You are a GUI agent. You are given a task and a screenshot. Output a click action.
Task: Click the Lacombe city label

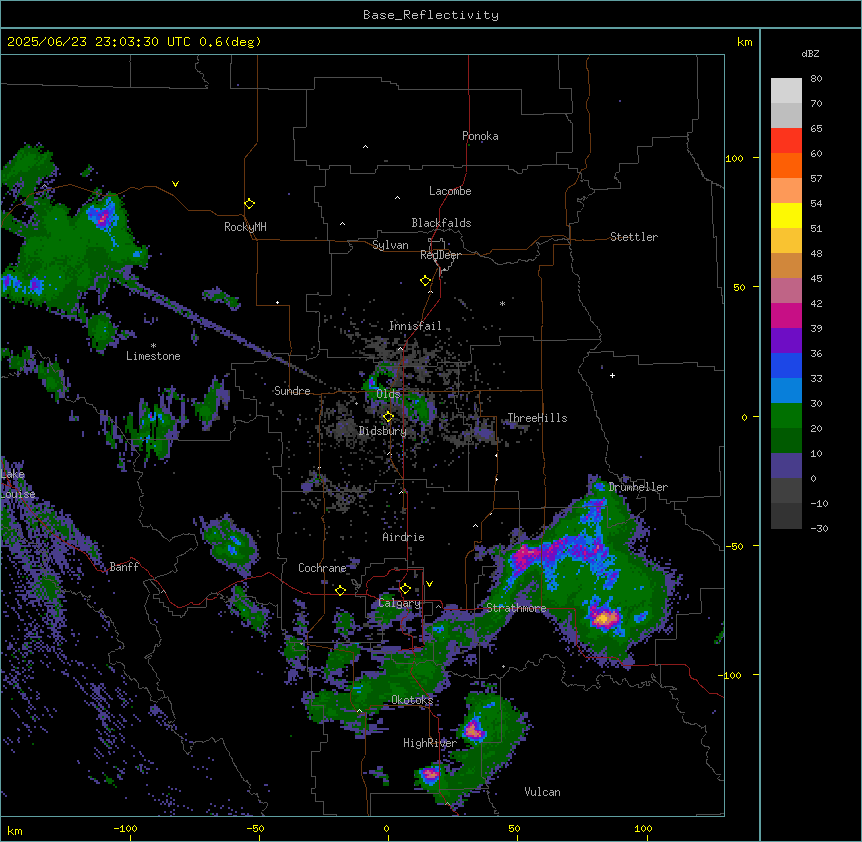450,191
